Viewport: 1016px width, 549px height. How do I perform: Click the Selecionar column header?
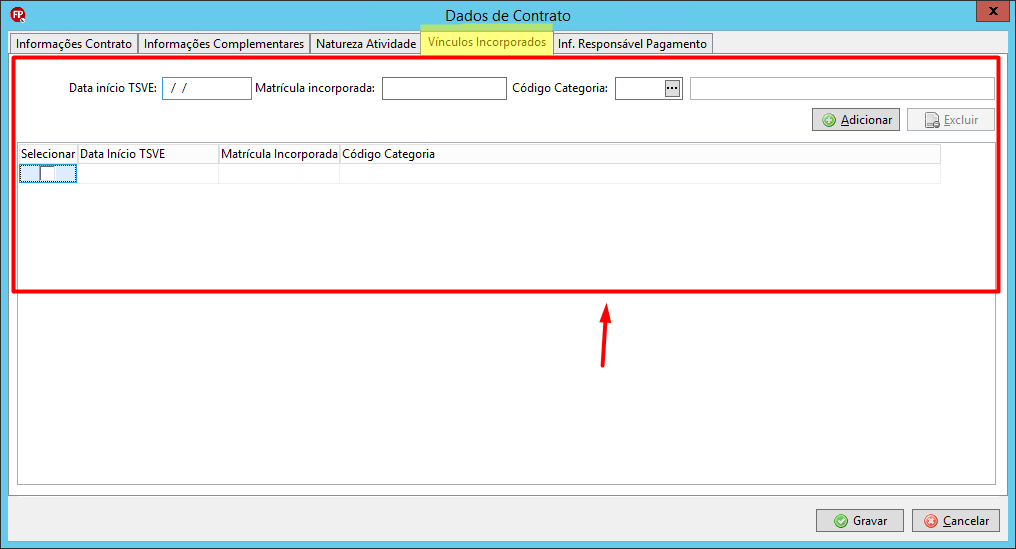(x=48, y=154)
